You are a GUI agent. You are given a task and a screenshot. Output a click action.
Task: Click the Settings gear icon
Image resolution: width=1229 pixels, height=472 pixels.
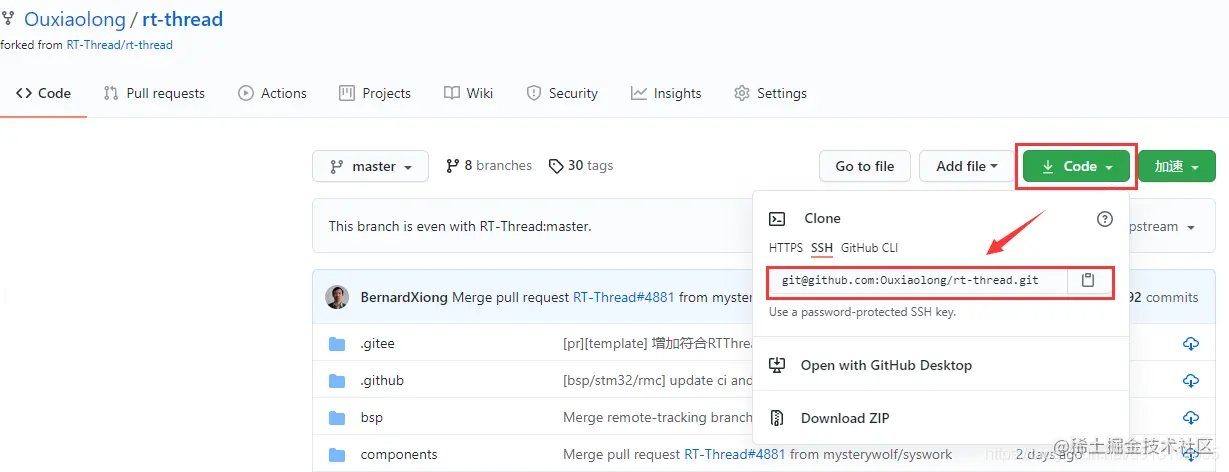coord(742,93)
